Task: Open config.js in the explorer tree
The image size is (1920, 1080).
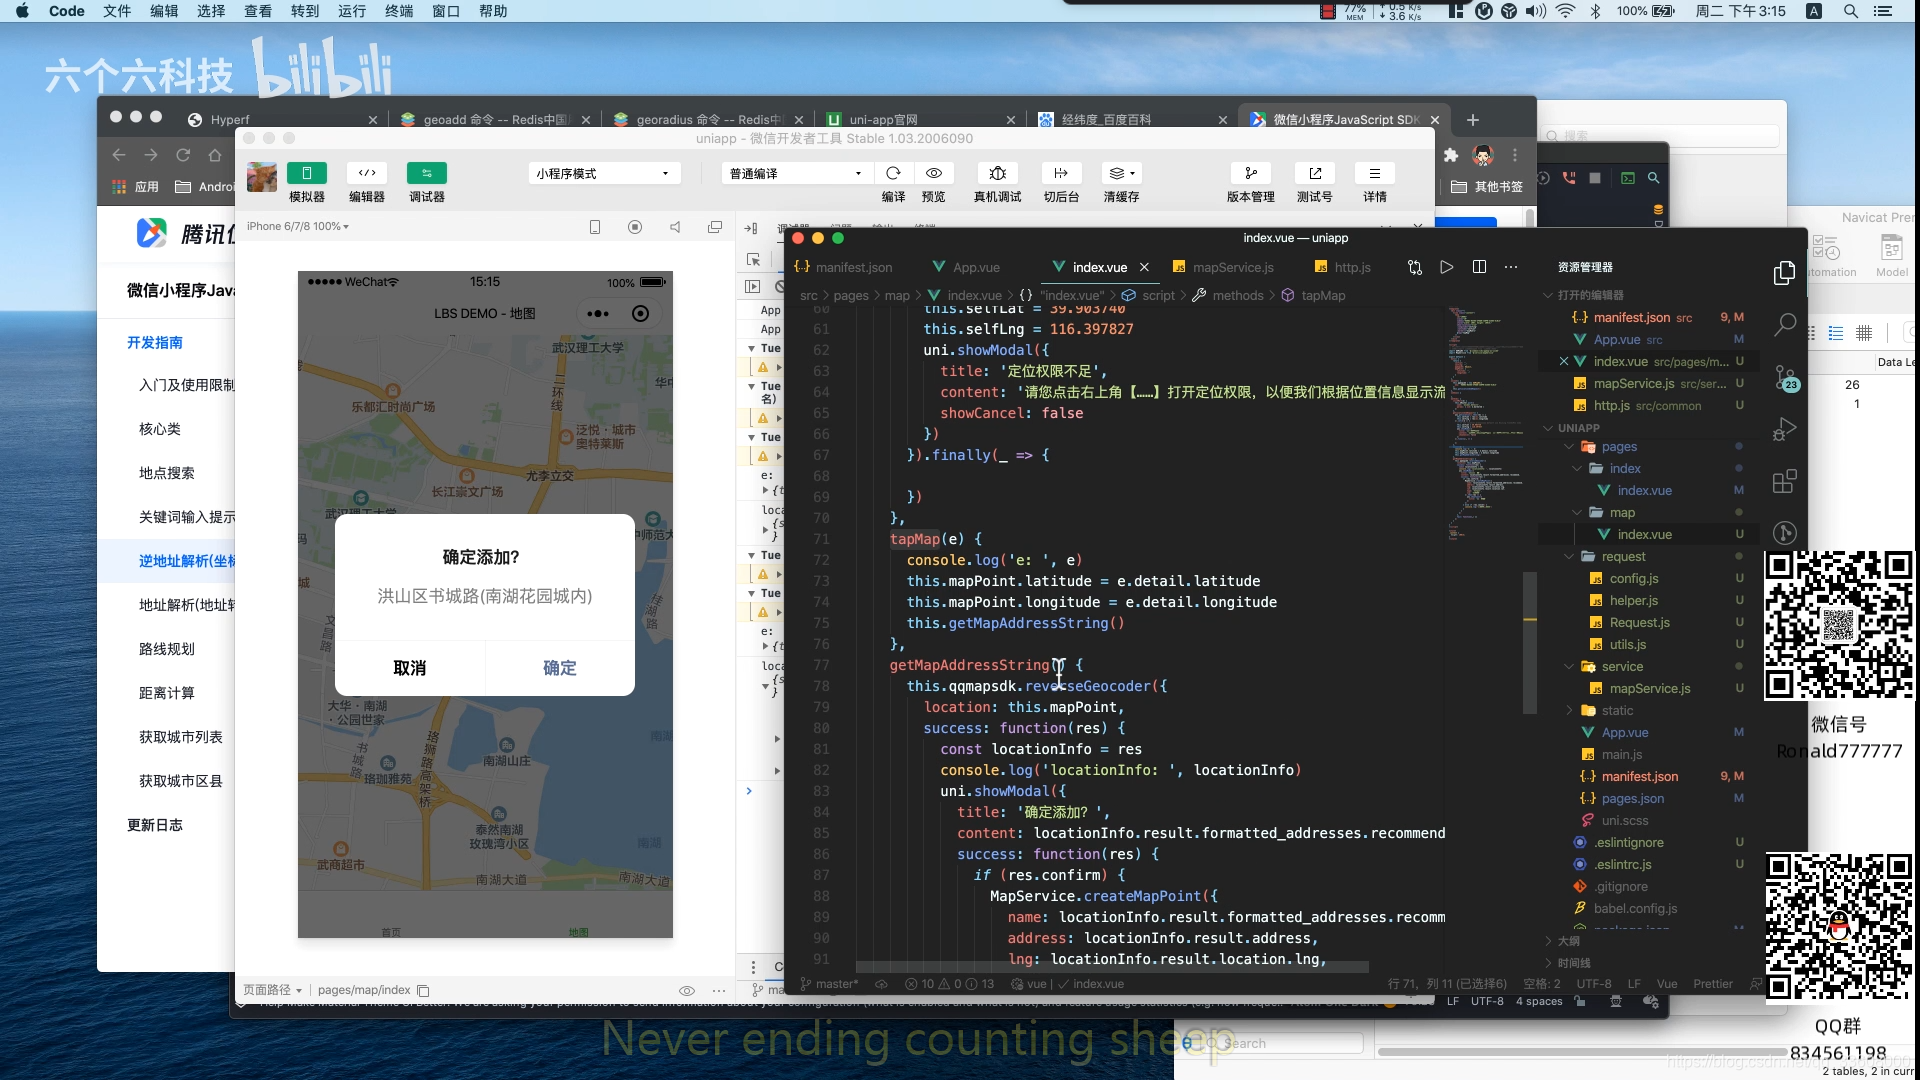Action: (1633, 579)
